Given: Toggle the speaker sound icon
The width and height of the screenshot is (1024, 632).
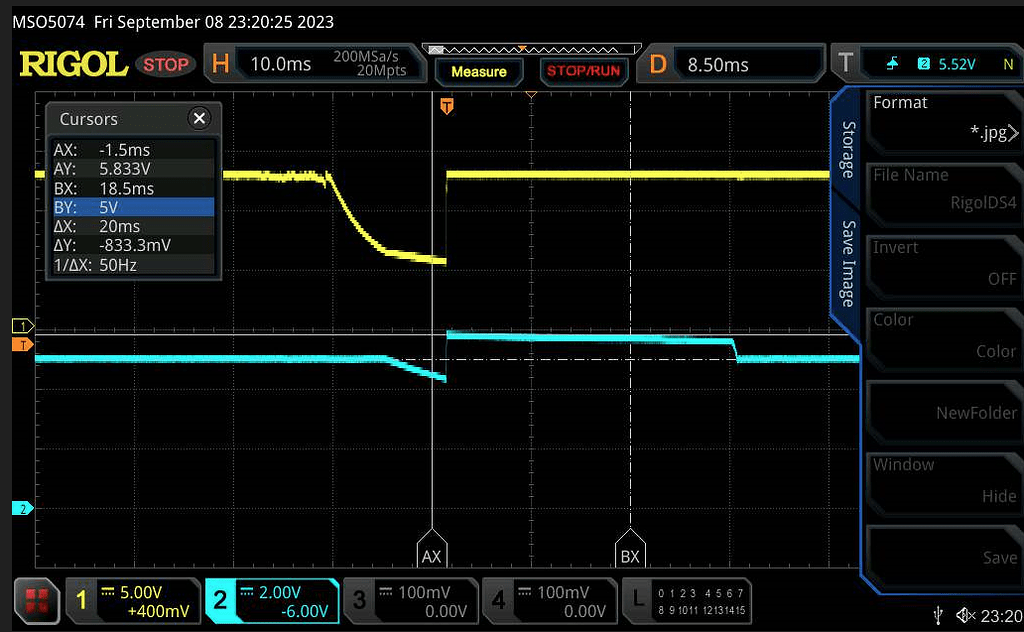Looking at the screenshot, I should coord(966,614).
